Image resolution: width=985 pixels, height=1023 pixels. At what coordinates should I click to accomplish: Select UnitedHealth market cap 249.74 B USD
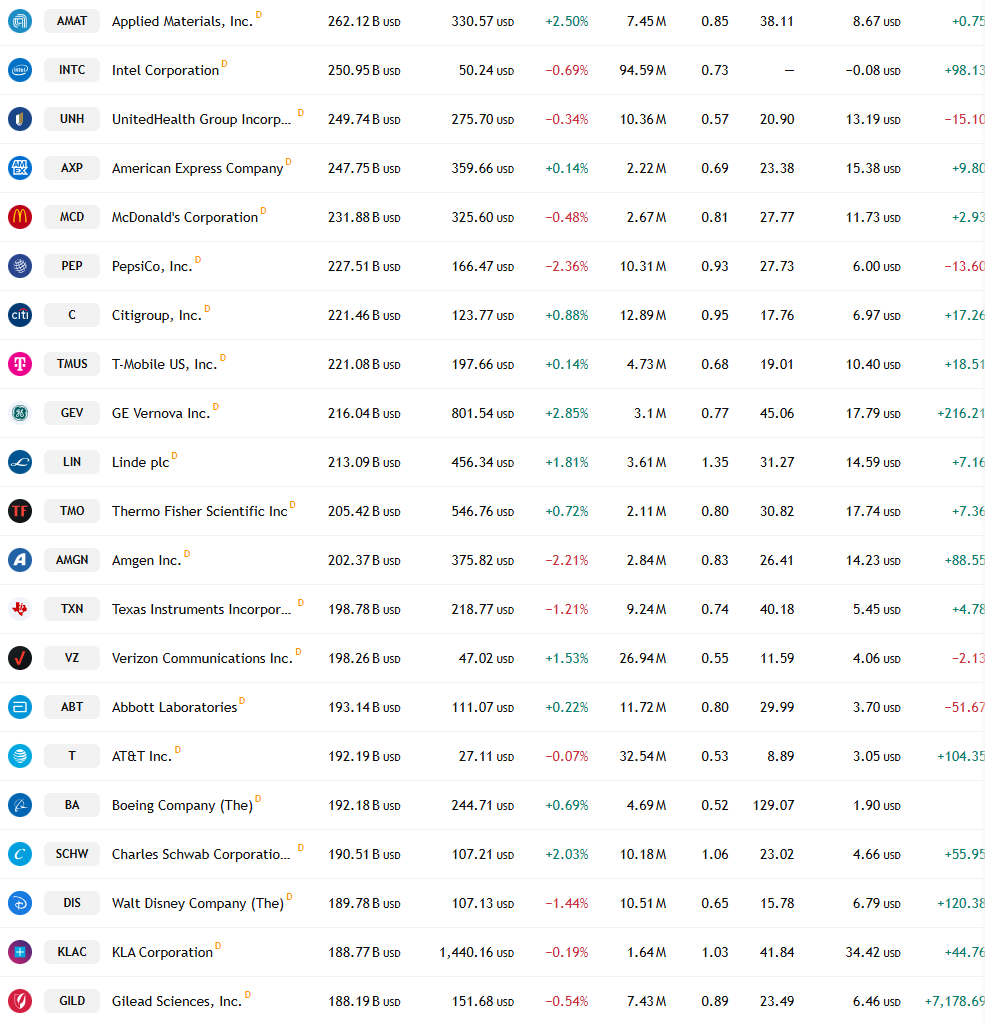[364, 119]
